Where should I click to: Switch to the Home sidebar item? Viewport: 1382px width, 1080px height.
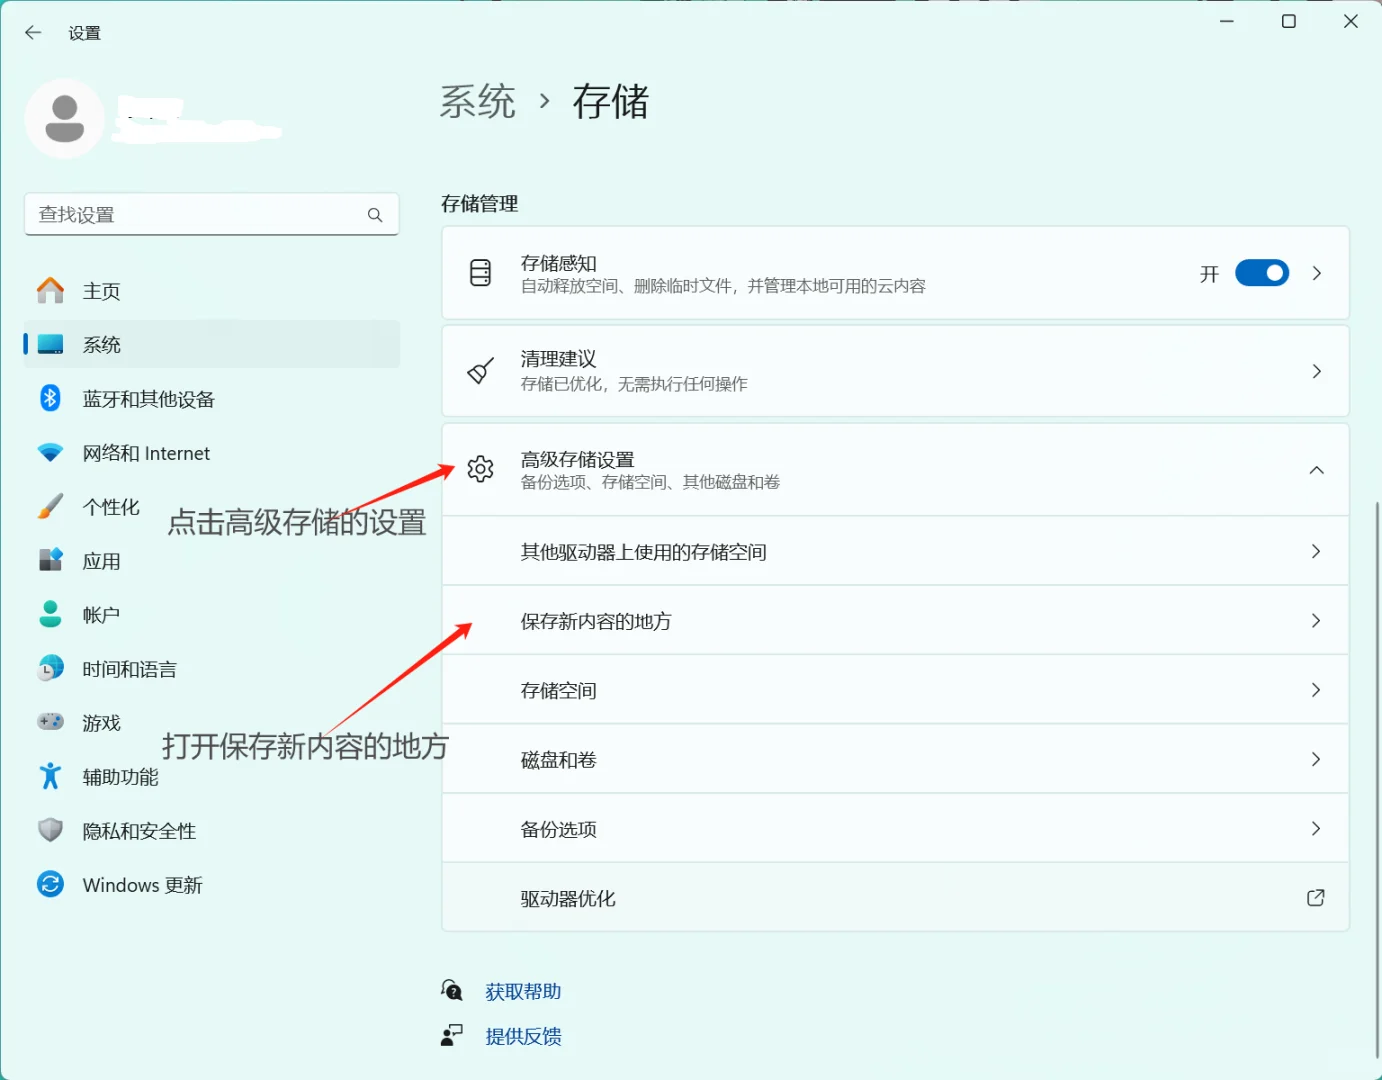[x=101, y=290]
